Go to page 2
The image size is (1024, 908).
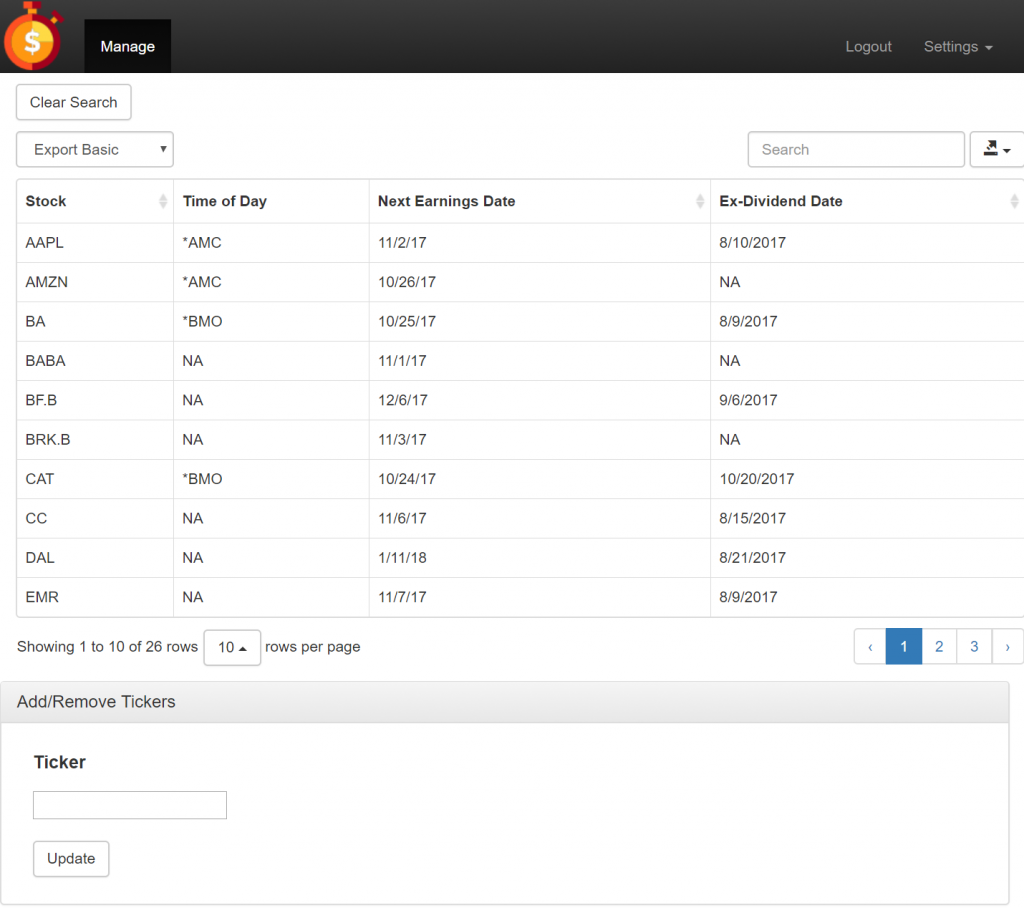pyautogui.click(x=939, y=647)
